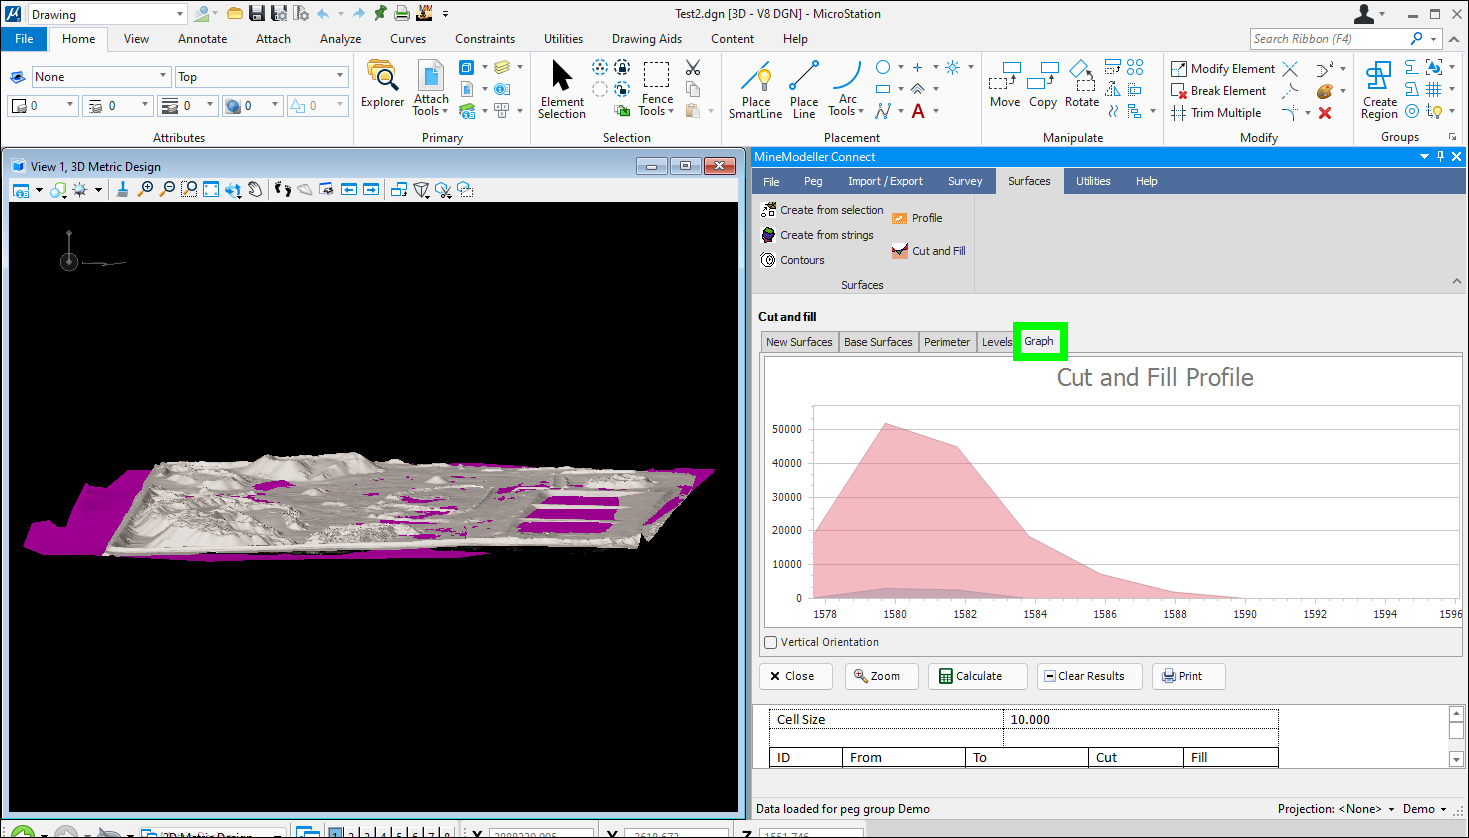The image size is (1469, 838).
Task: Open the element color swatch dropdown
Action: 70,105
